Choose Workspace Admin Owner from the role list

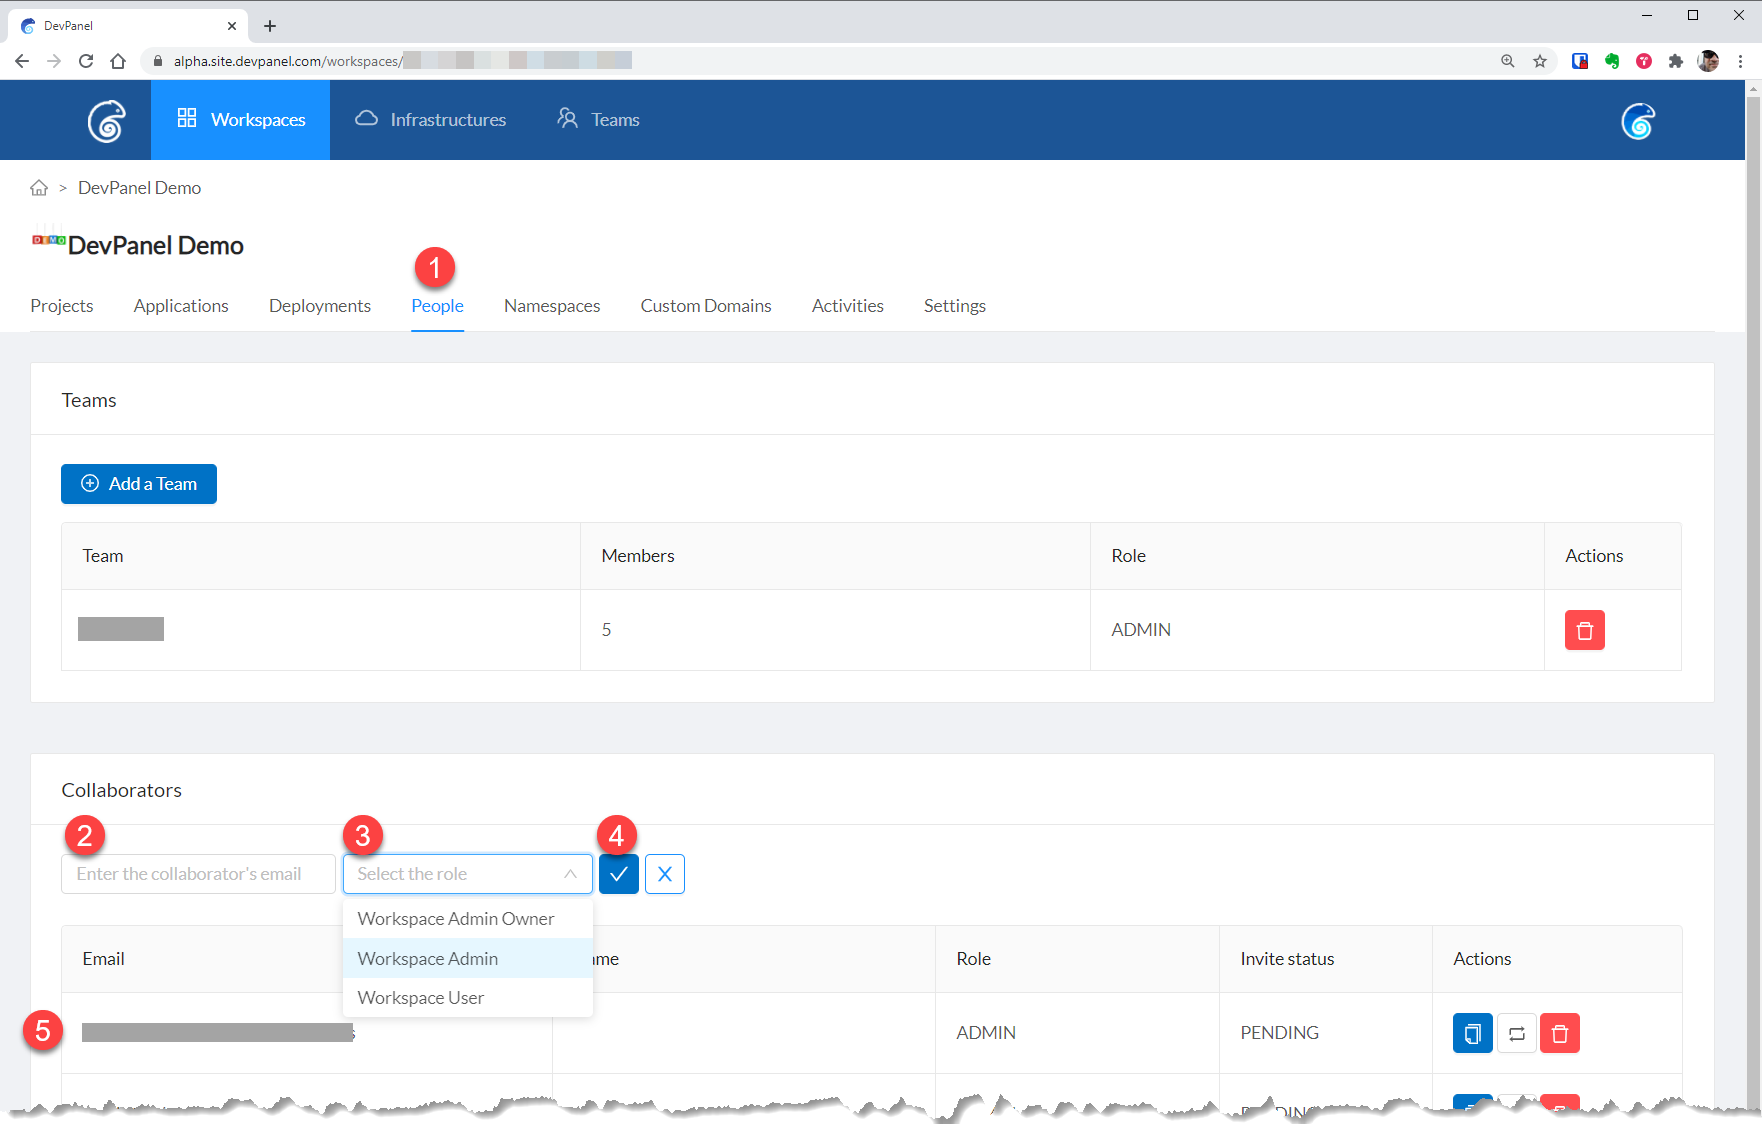pyautogui.click(x=456, y=919)
